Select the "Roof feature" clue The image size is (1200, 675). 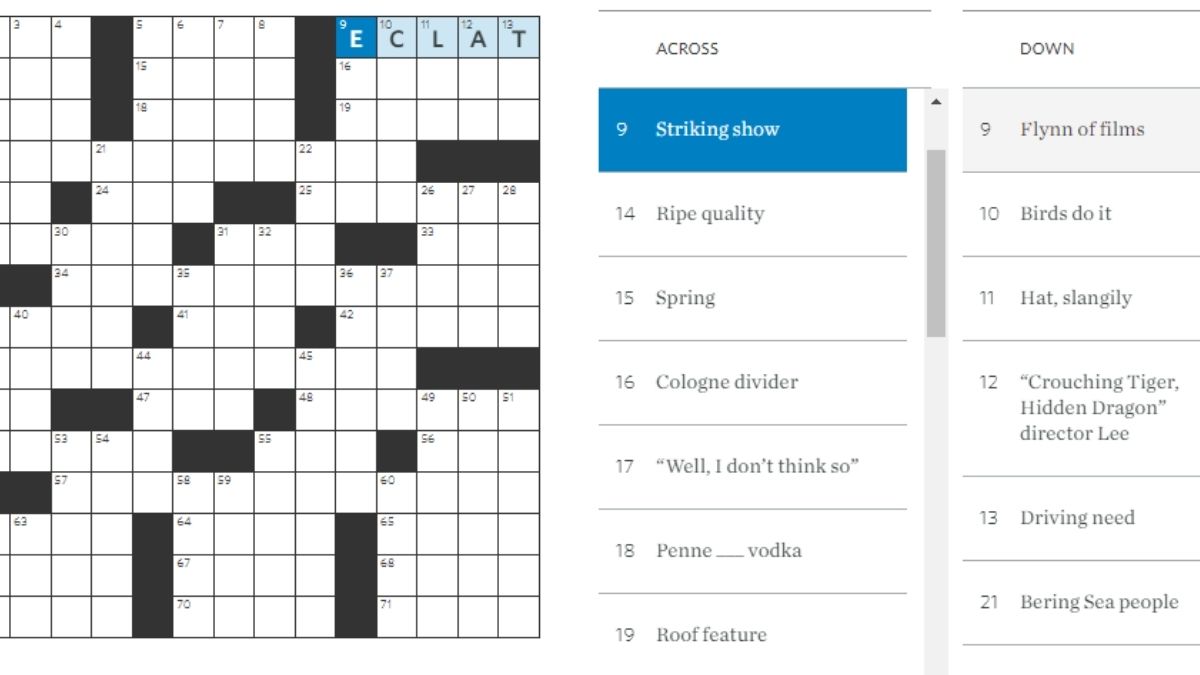point(752,635)
